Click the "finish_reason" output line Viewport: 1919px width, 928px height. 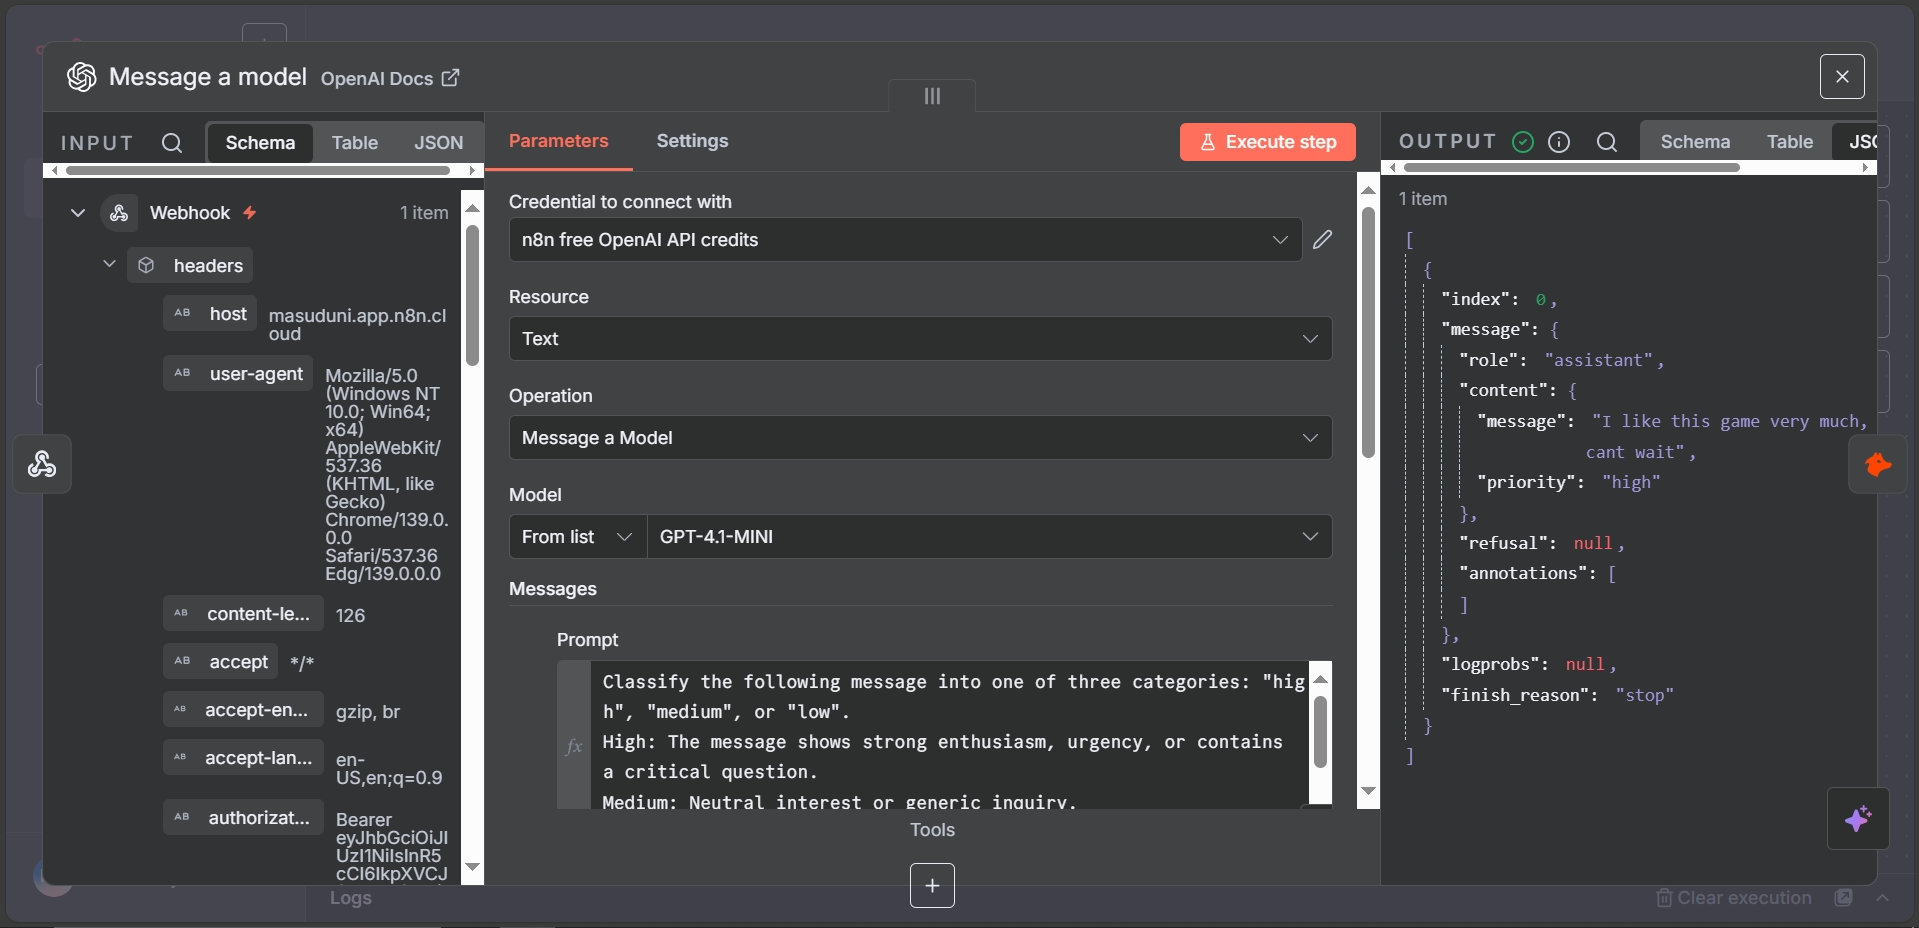tap(1557, 695)
